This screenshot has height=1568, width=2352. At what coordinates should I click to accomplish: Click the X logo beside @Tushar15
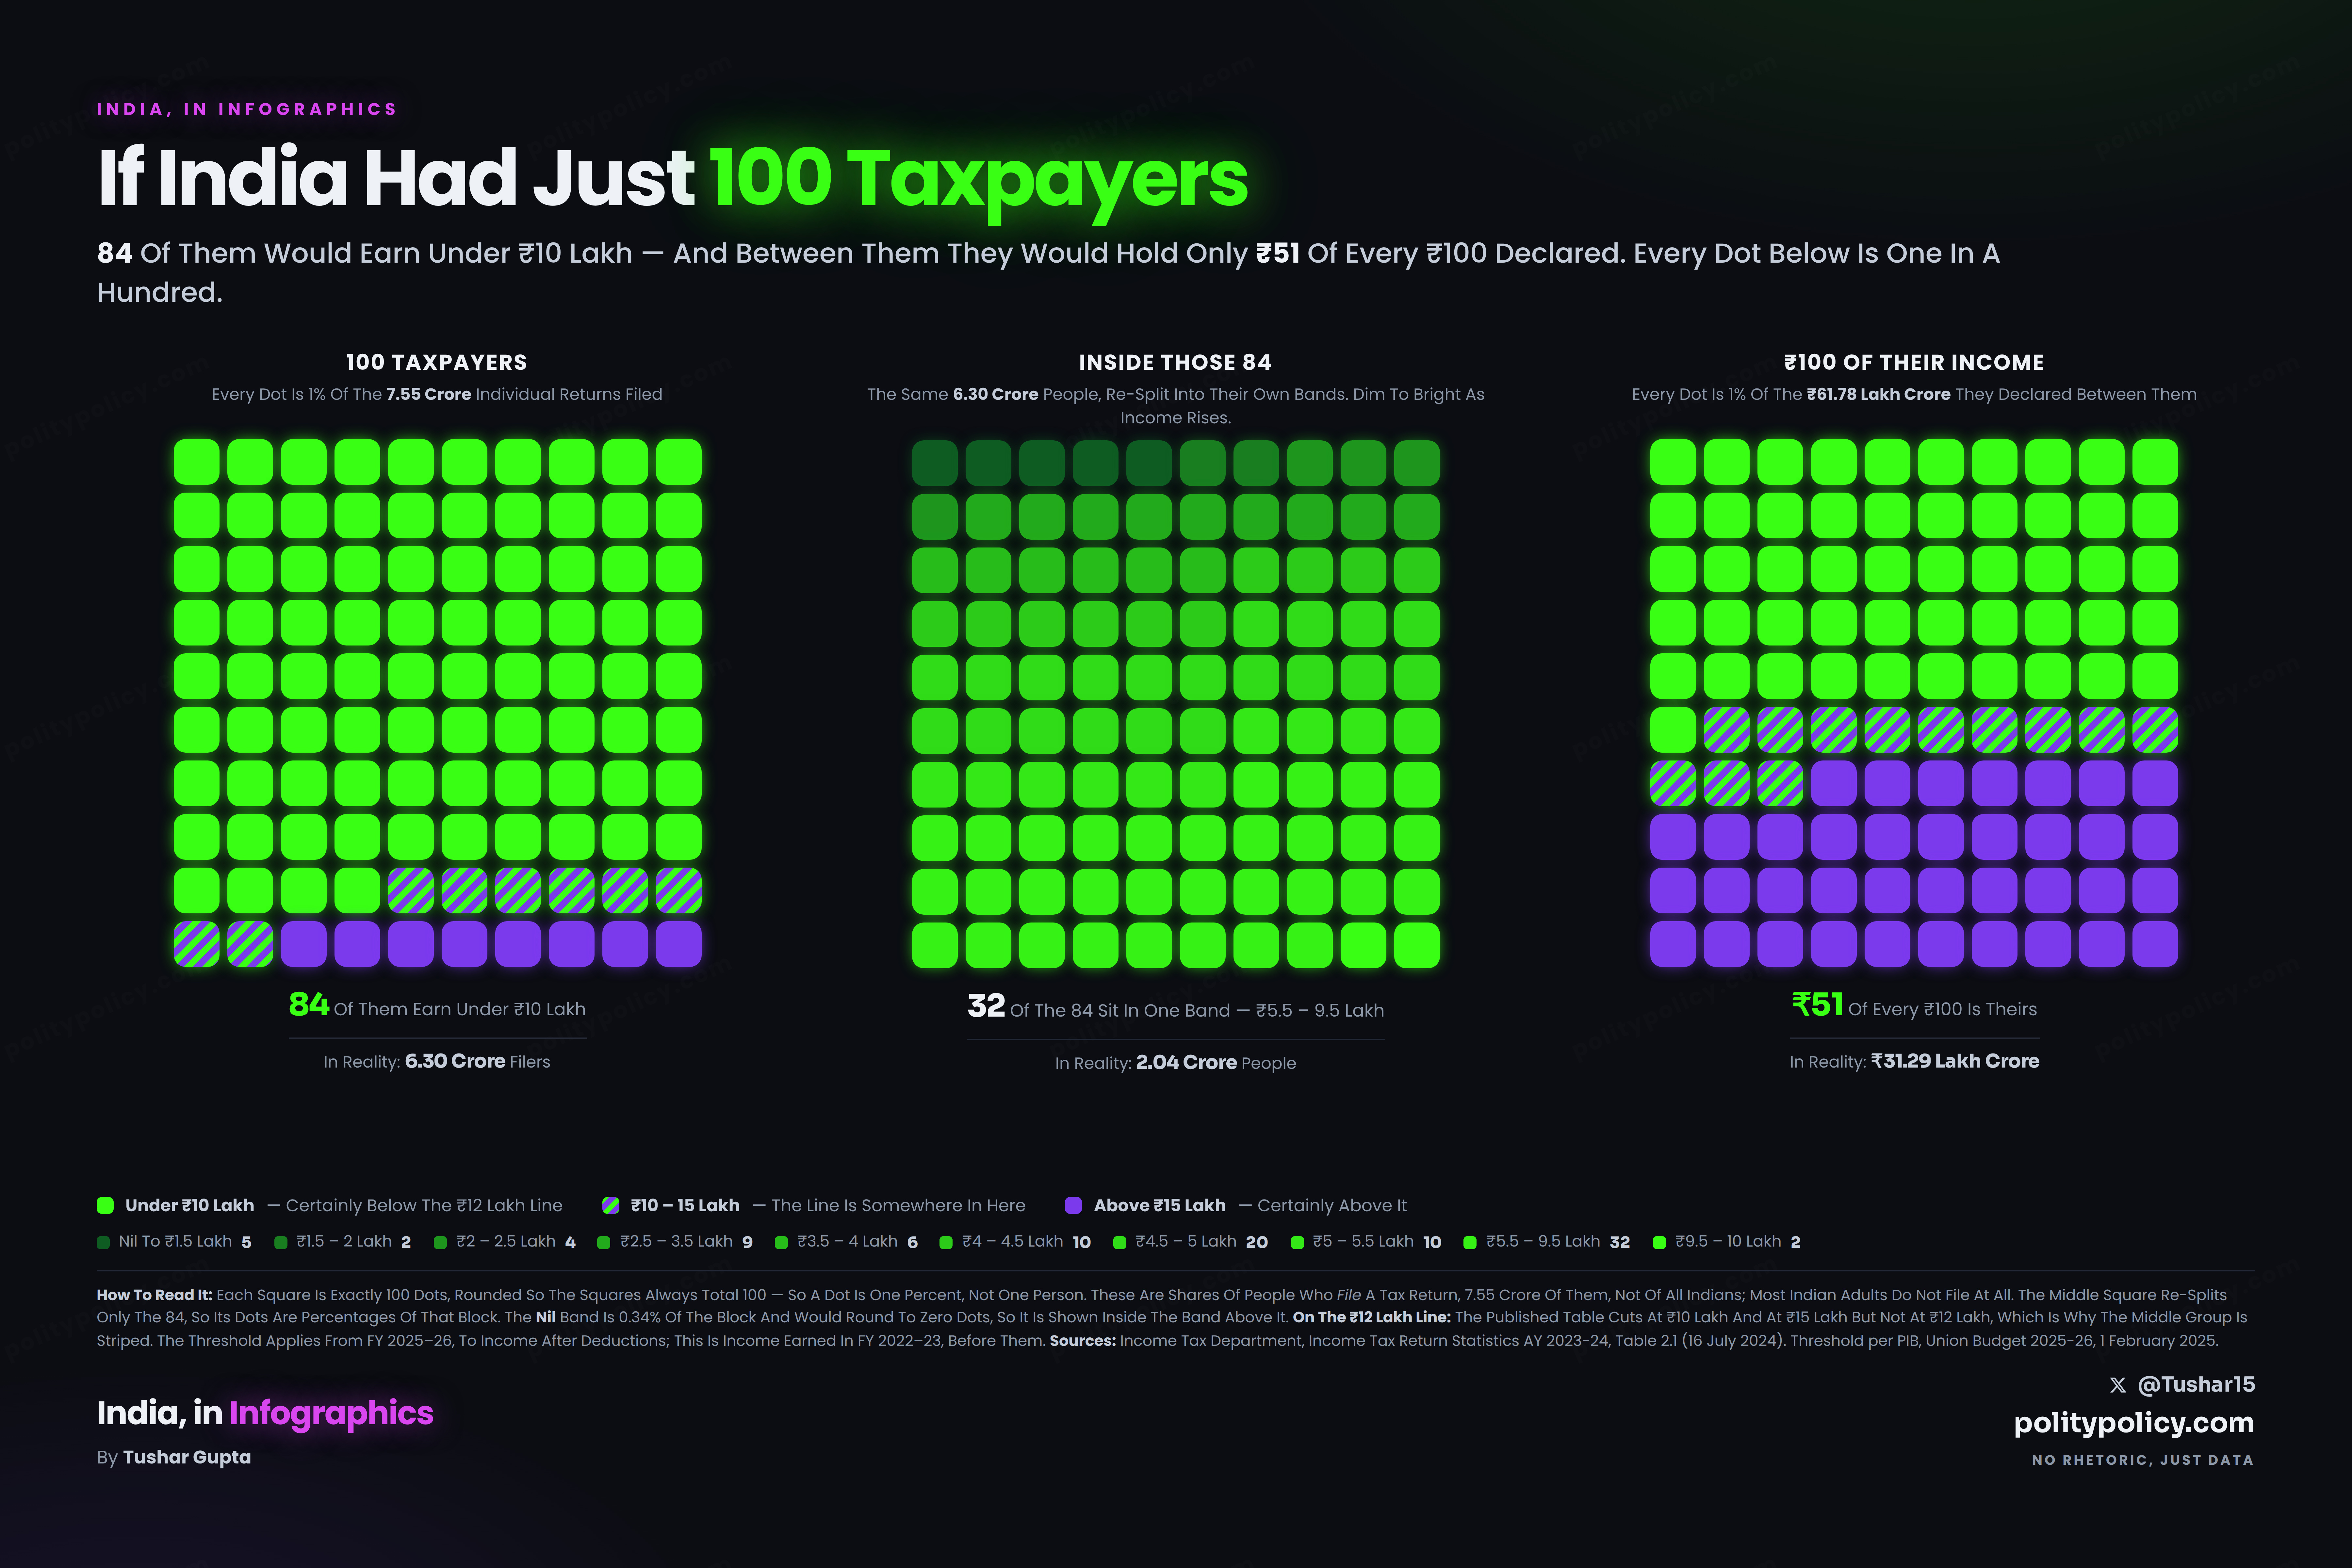[x=2117, y=1385]
